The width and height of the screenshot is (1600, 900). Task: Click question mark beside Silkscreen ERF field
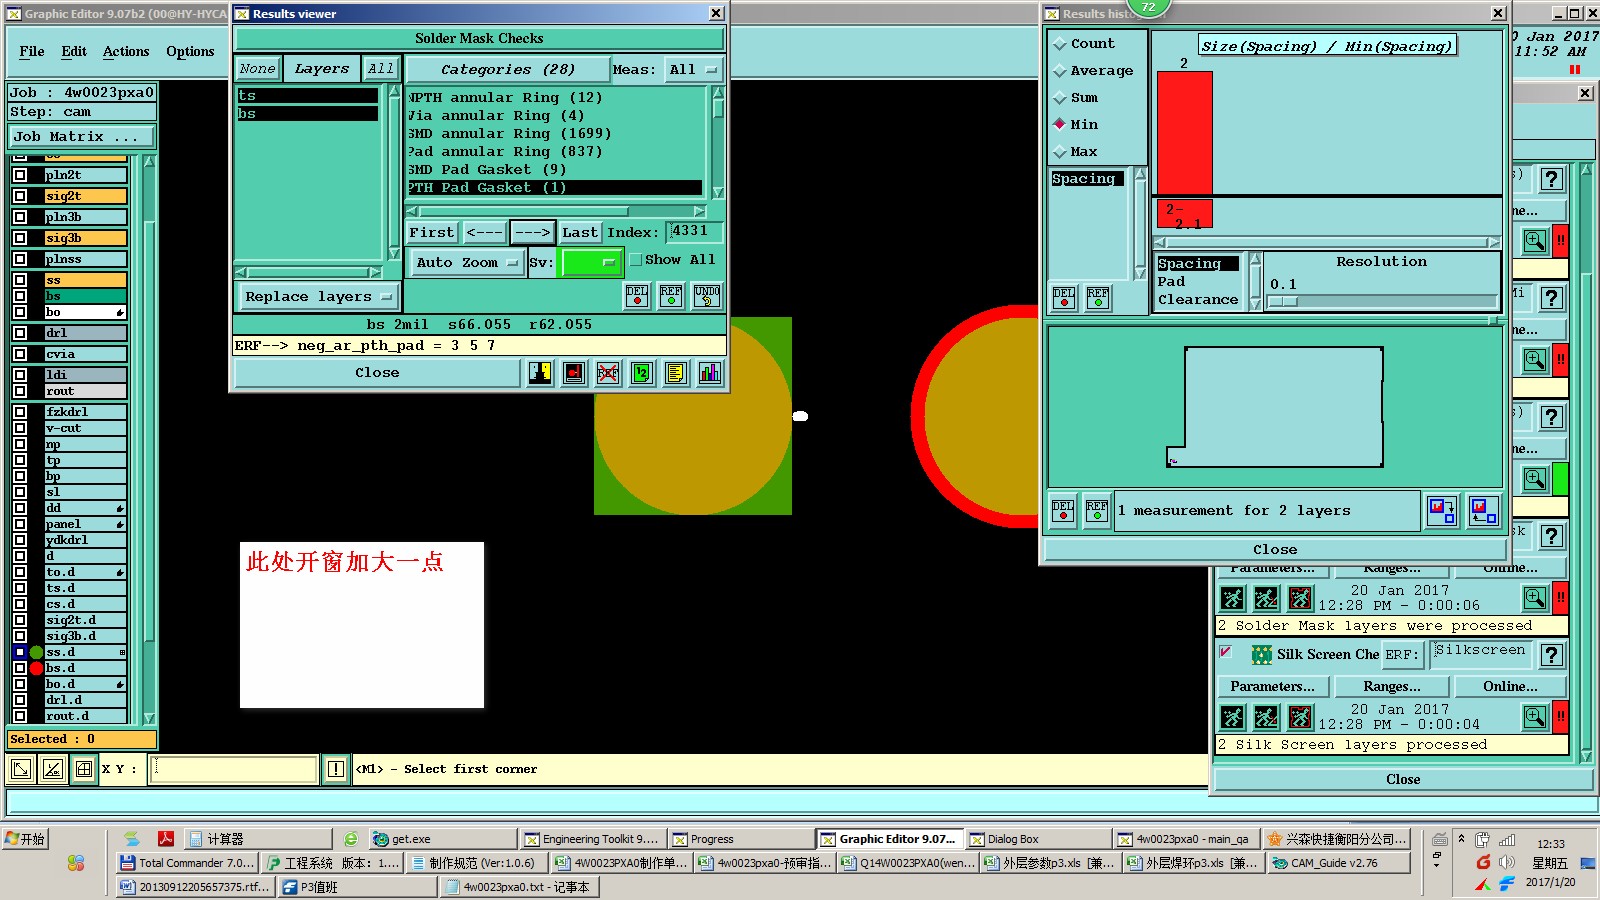pyautogui.click(x=1551, y=655)
